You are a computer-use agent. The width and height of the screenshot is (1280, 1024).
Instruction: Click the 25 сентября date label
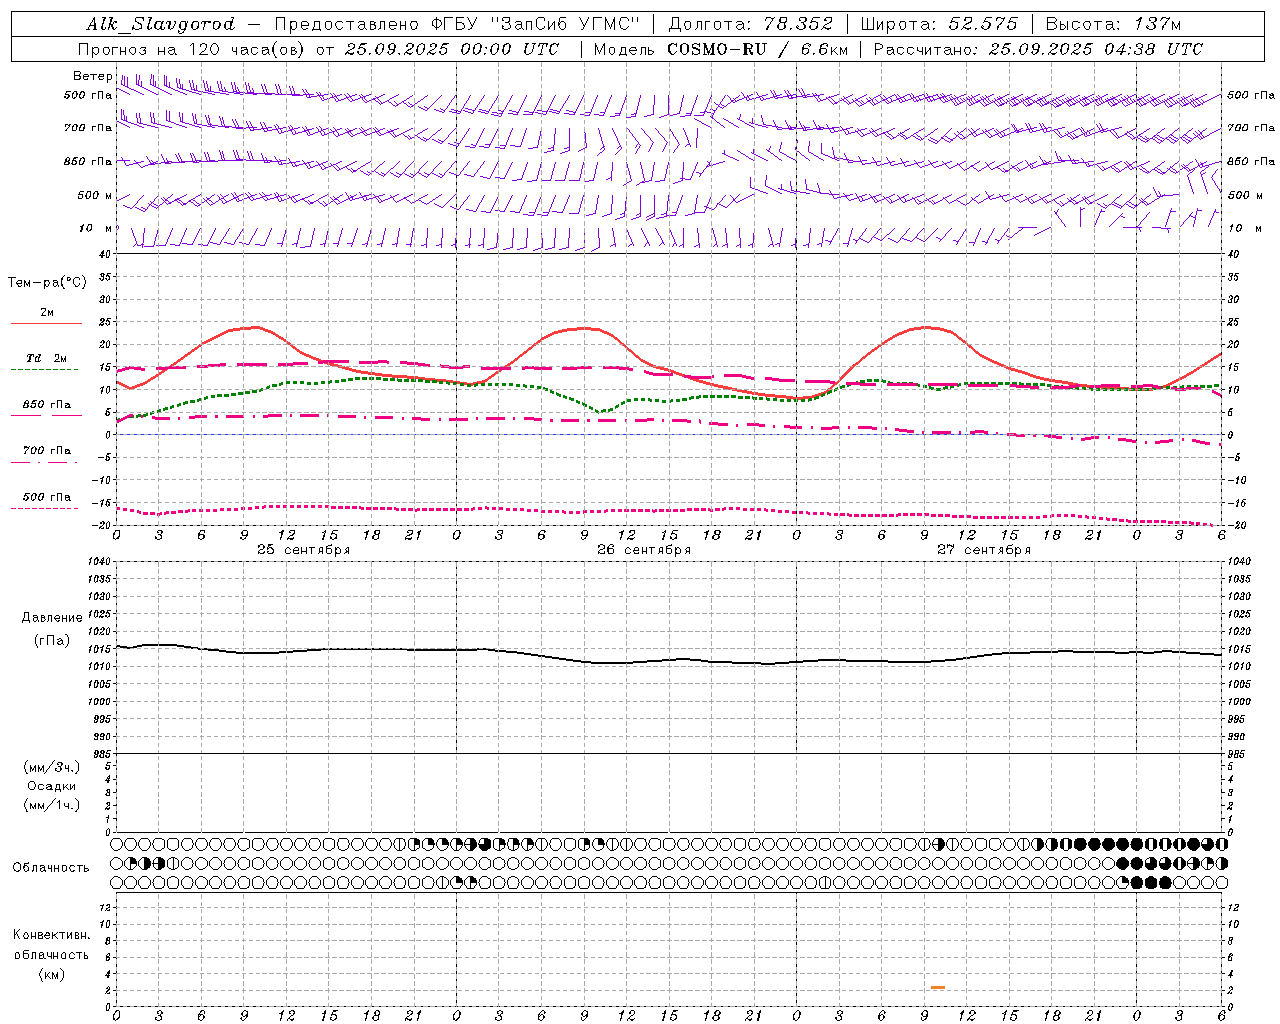click(304, 550)
